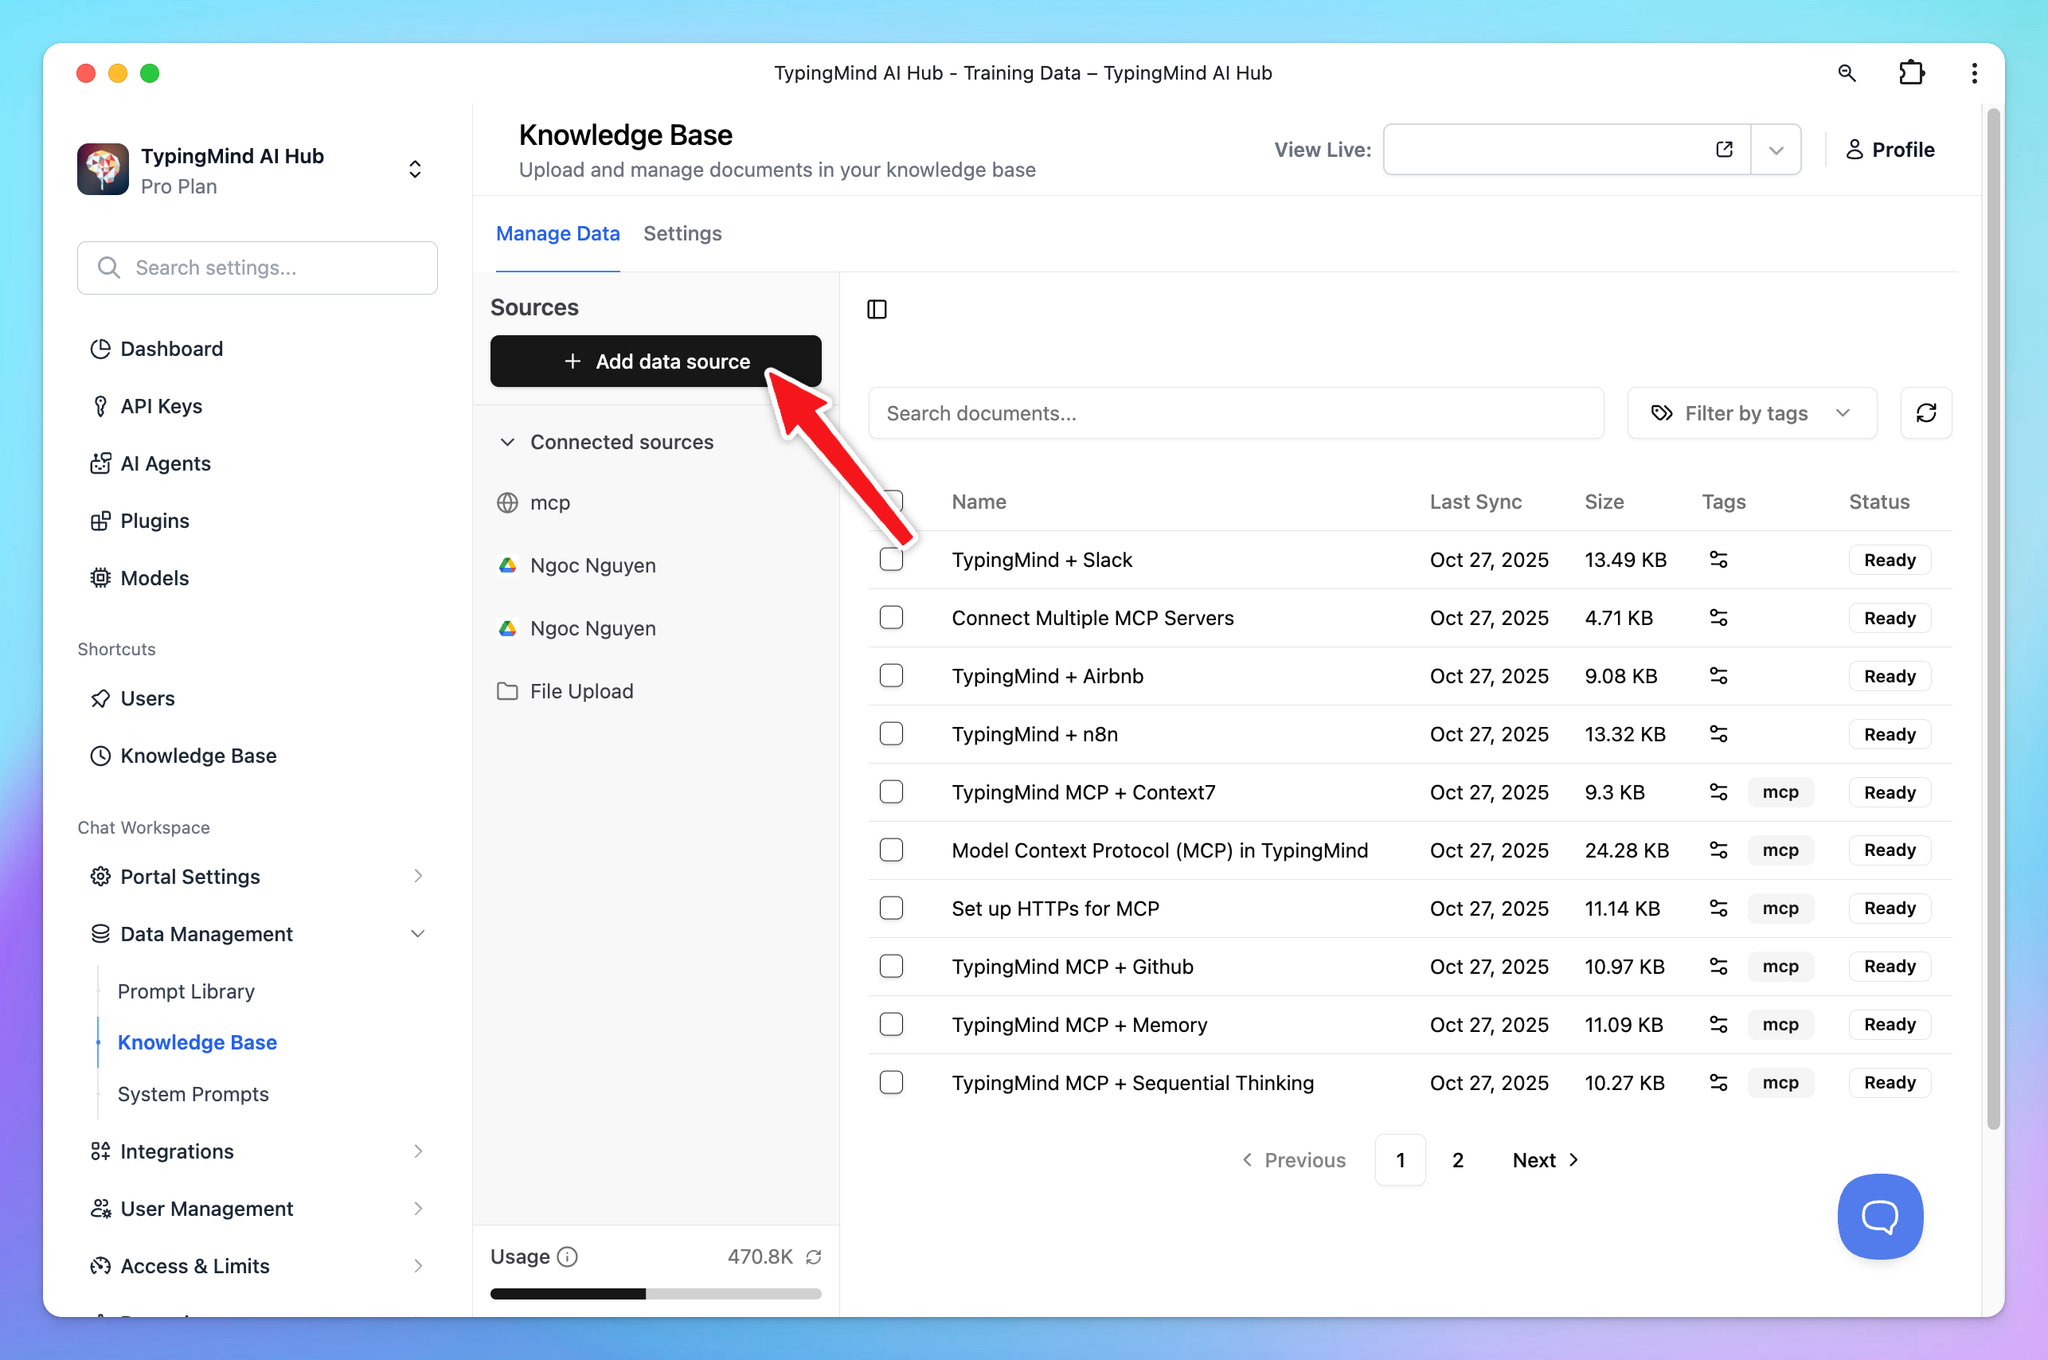The height and width of the screenshot is (1360, 2048).
Task: Click the blue chat support bubble
Action: click(x=1879, y=1216)
